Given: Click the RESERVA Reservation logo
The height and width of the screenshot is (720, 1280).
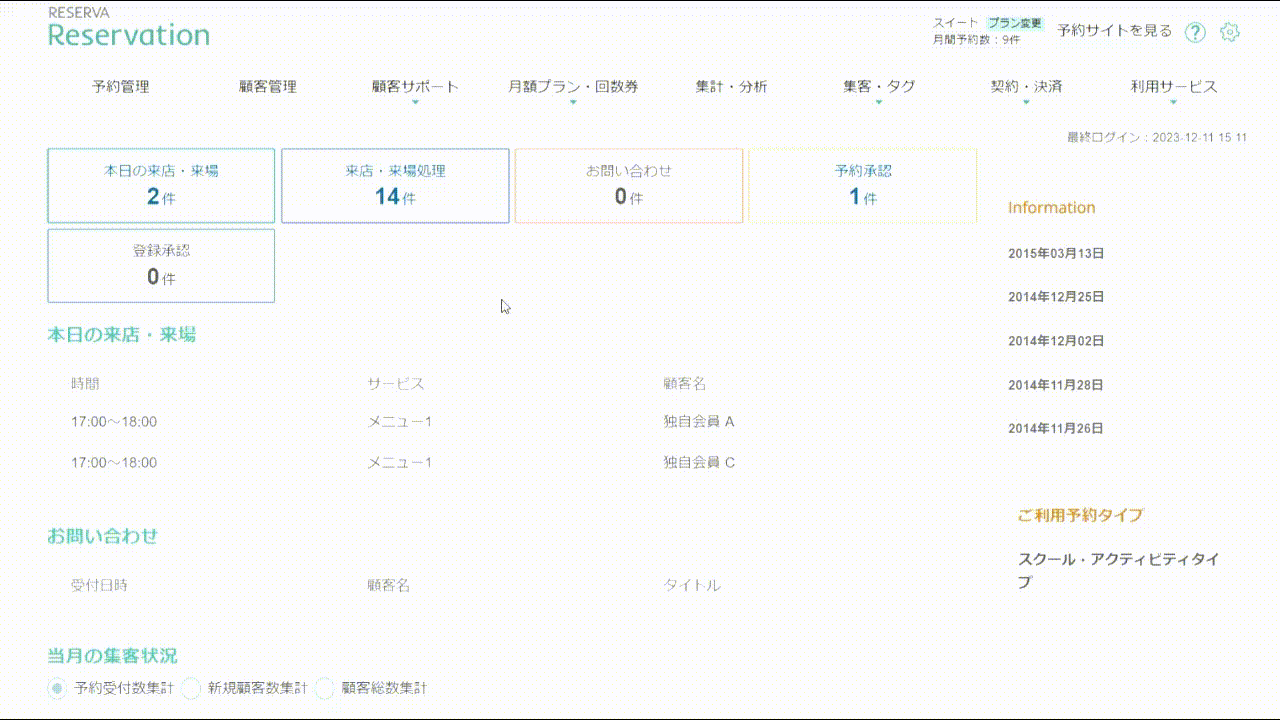Looking at the screenshot, I should [129, 29].
